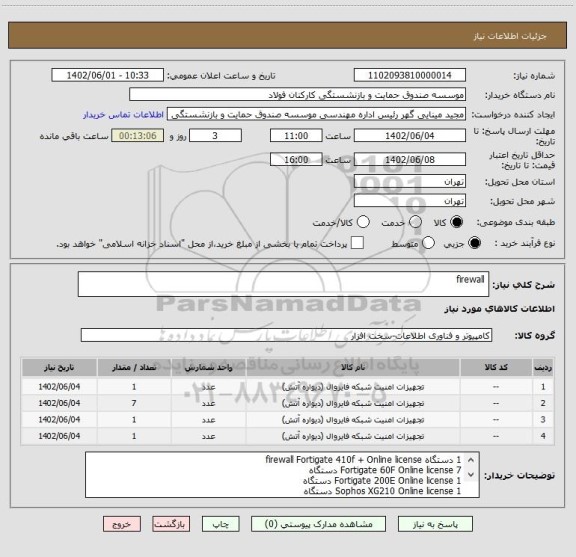Click the خروج exit button
The width and height of the screenshot is (576, 557).
pos(122,524)
